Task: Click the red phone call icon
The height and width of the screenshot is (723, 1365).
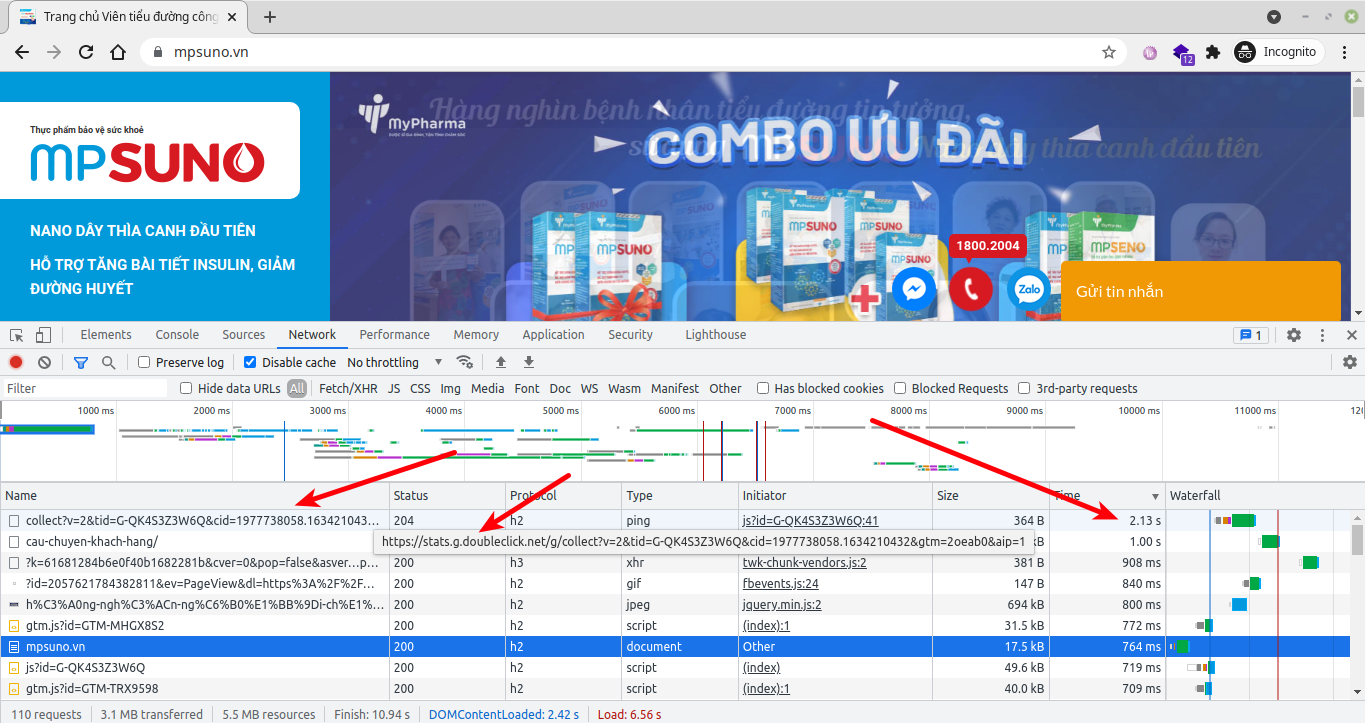Action: [x=971, y=288]
